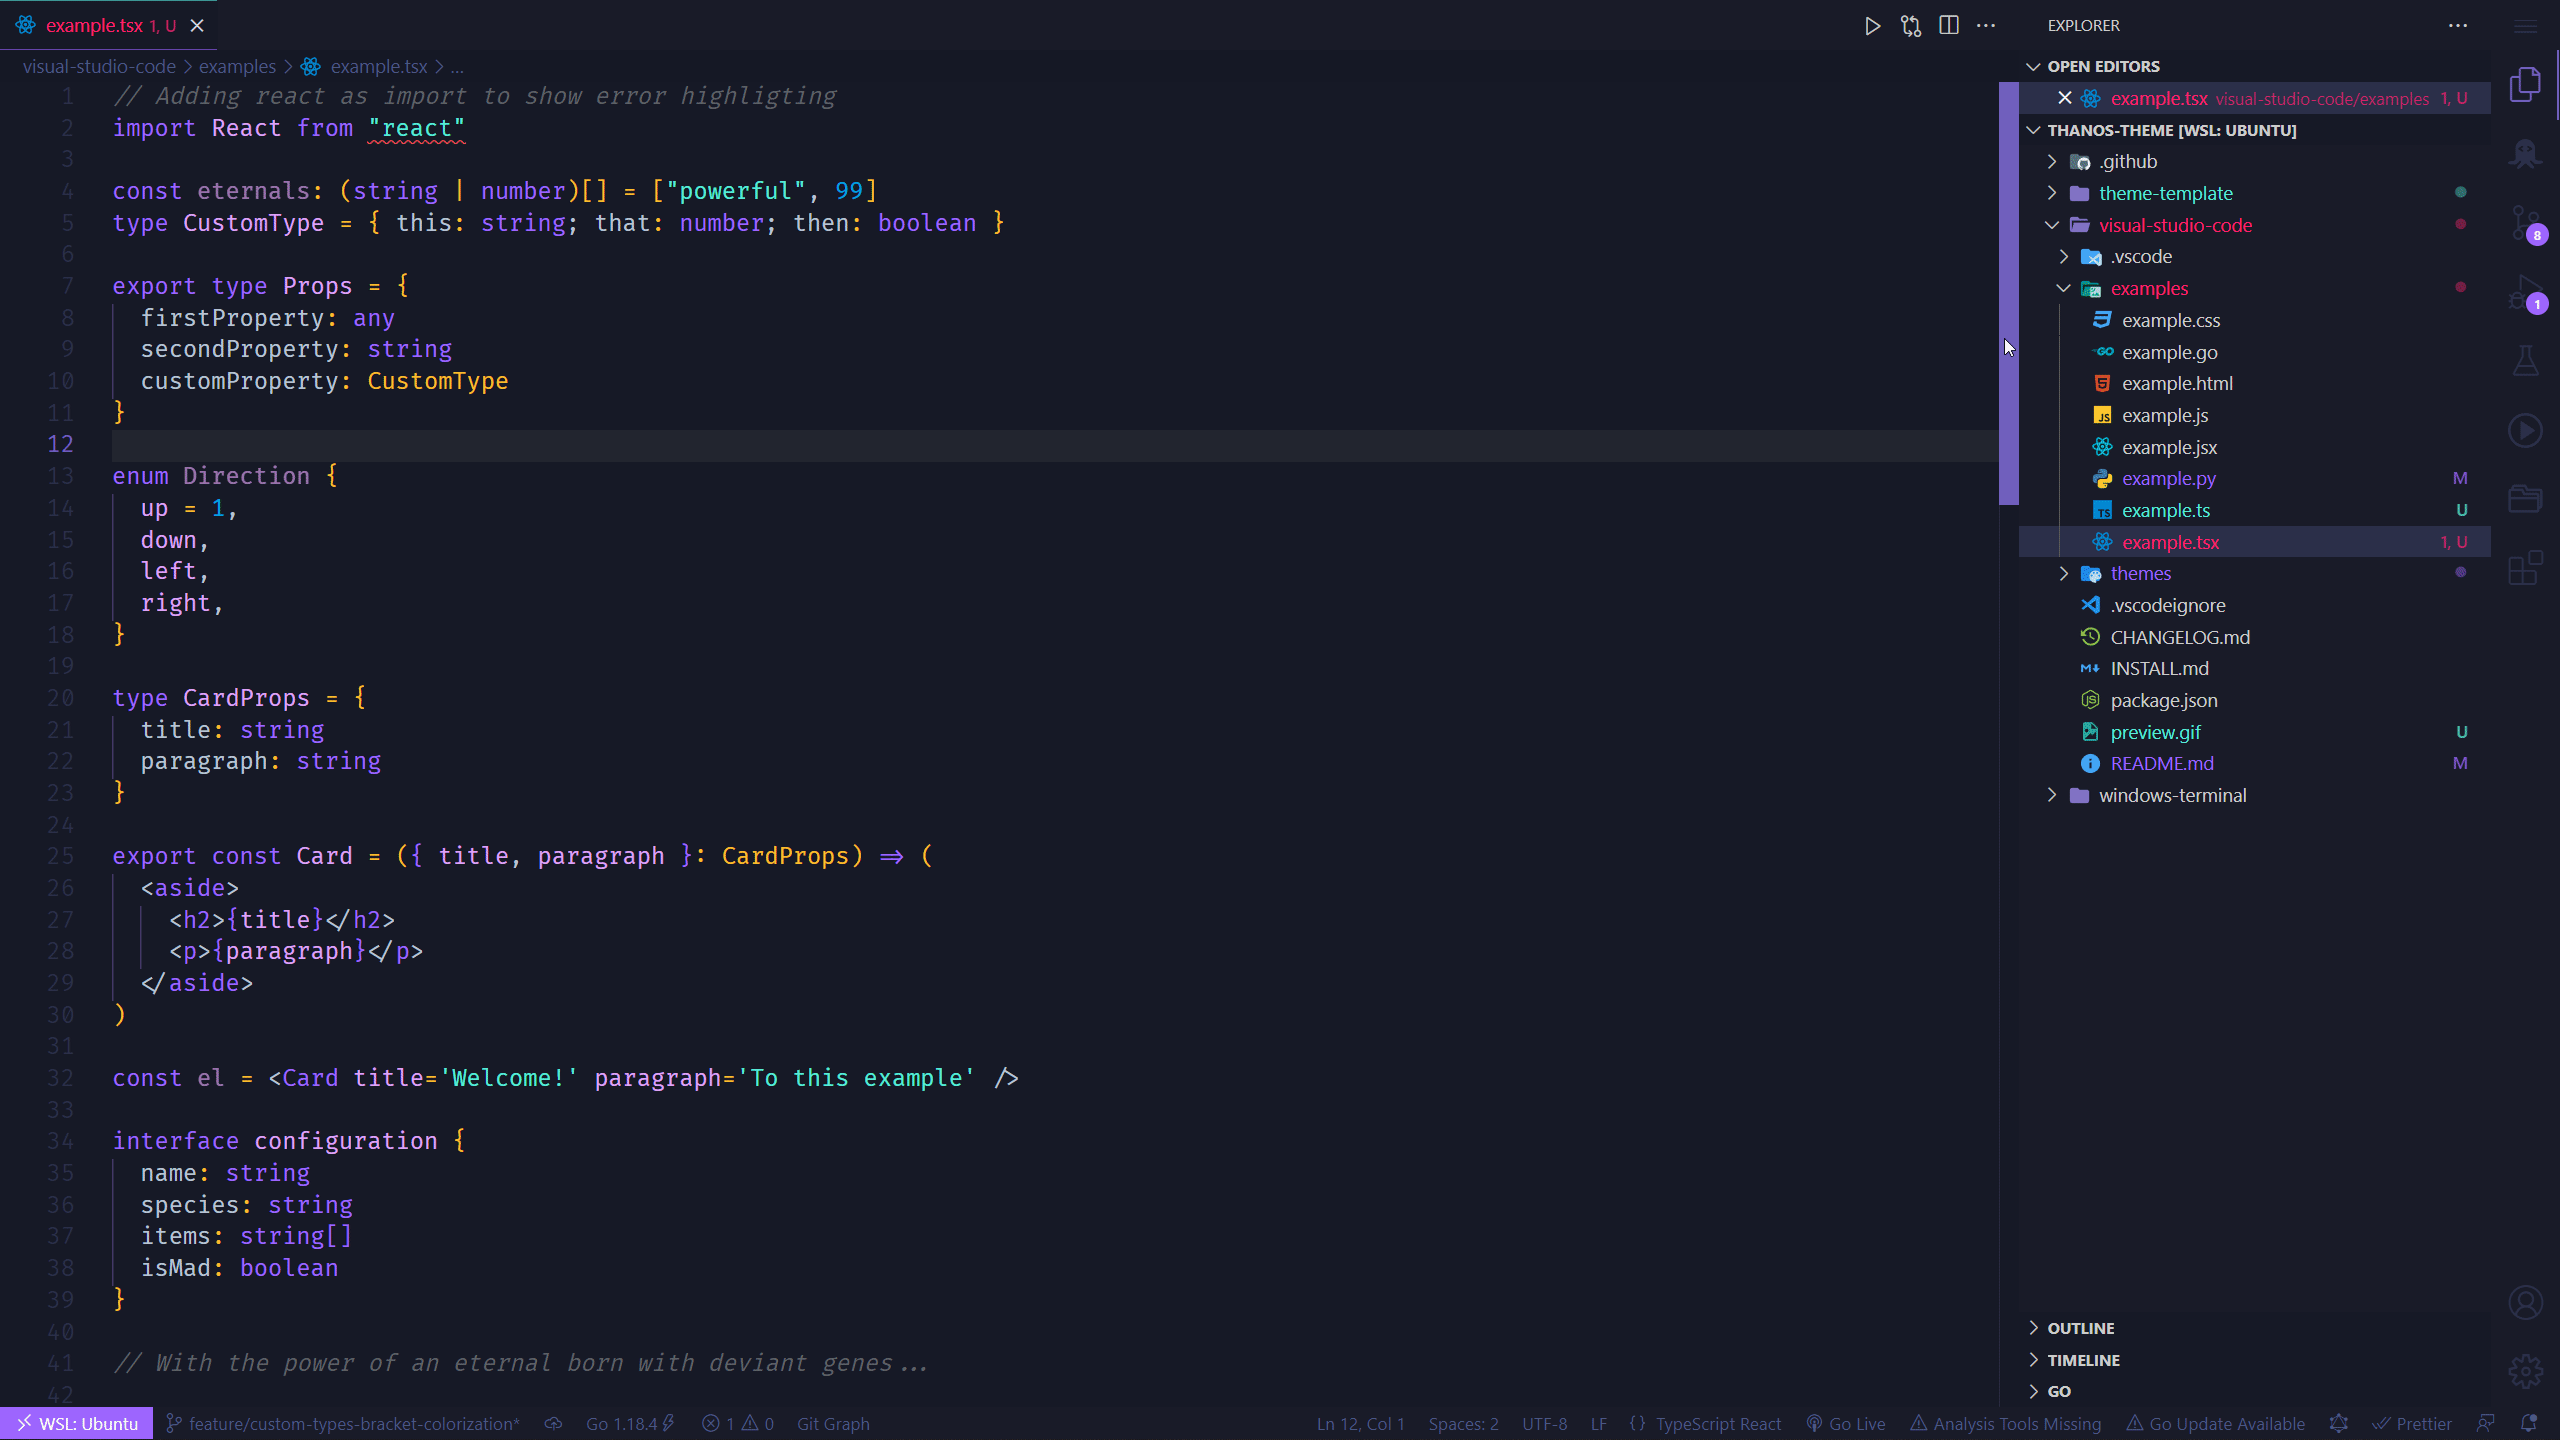The image size is (2560, 1440).
Task: Click the Run Code play icon in editor toolbar
Action: click(x=1872, y=26)
